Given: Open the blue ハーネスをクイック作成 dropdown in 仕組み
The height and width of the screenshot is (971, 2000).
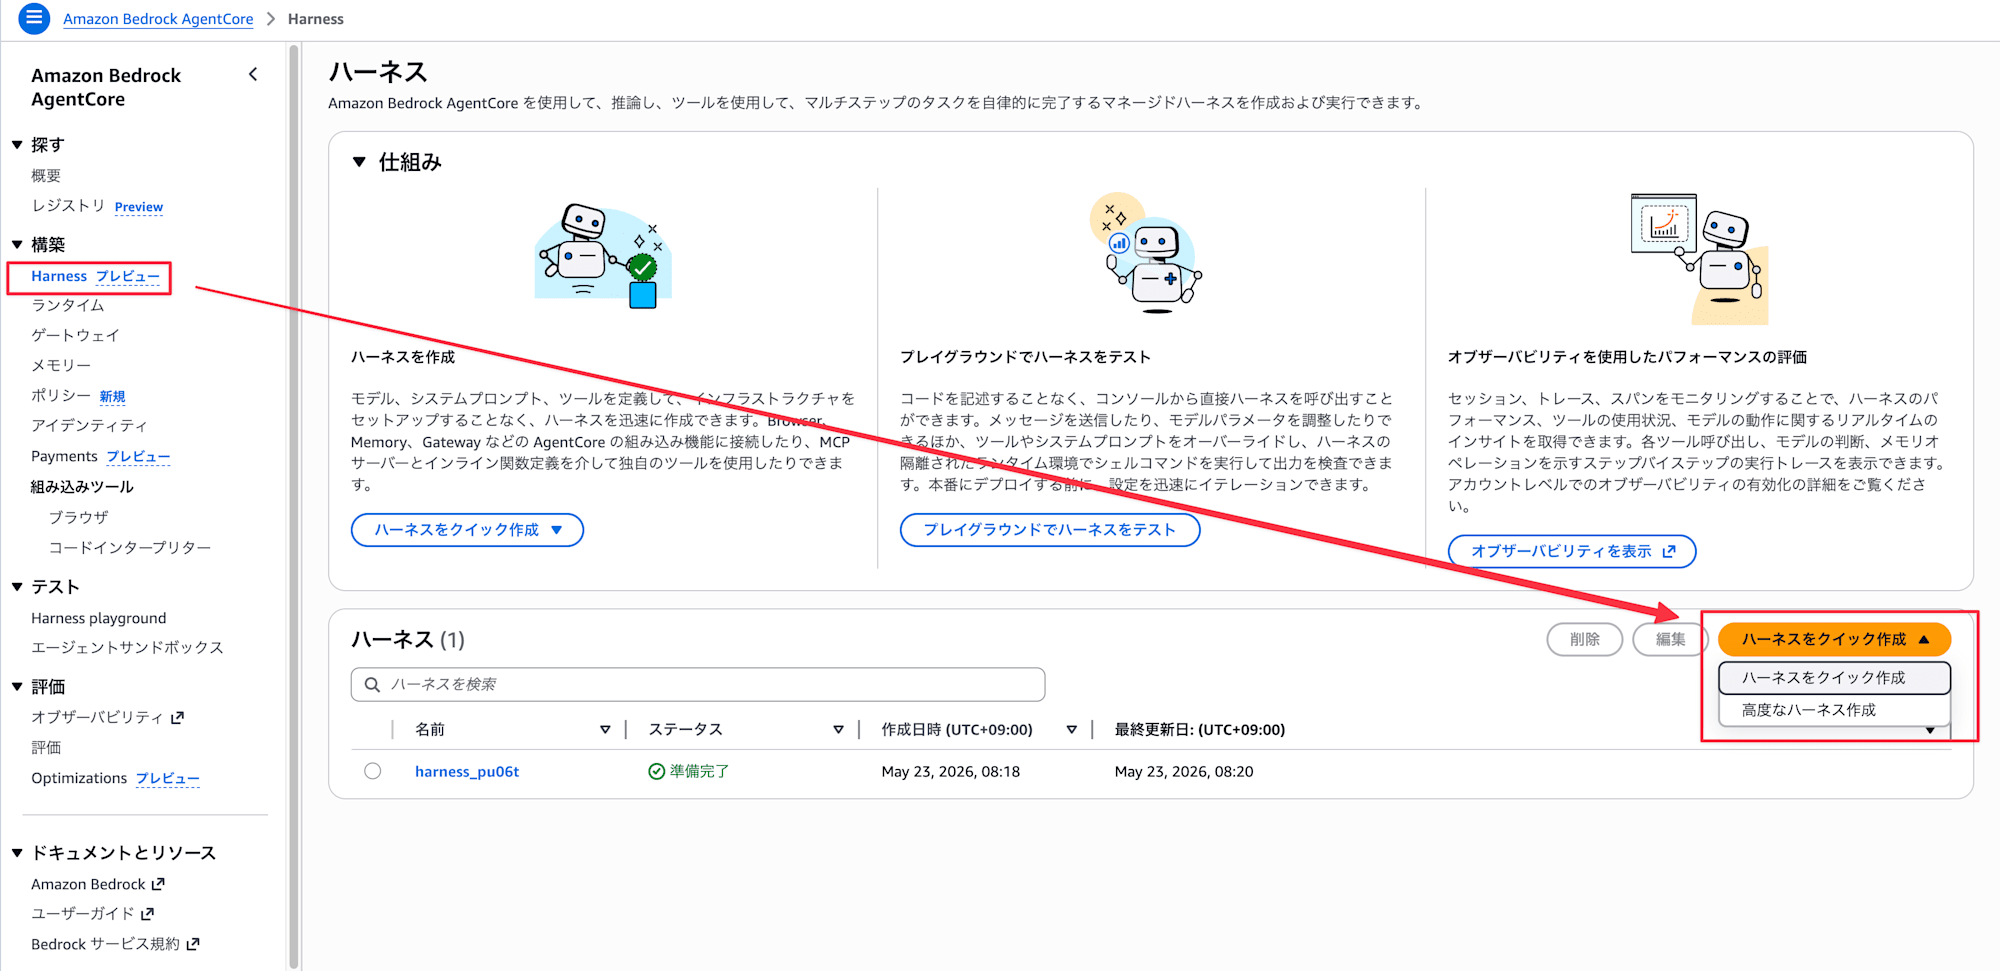Looking at the screenshot, I should pyautogui.click(x=467, y=530).
